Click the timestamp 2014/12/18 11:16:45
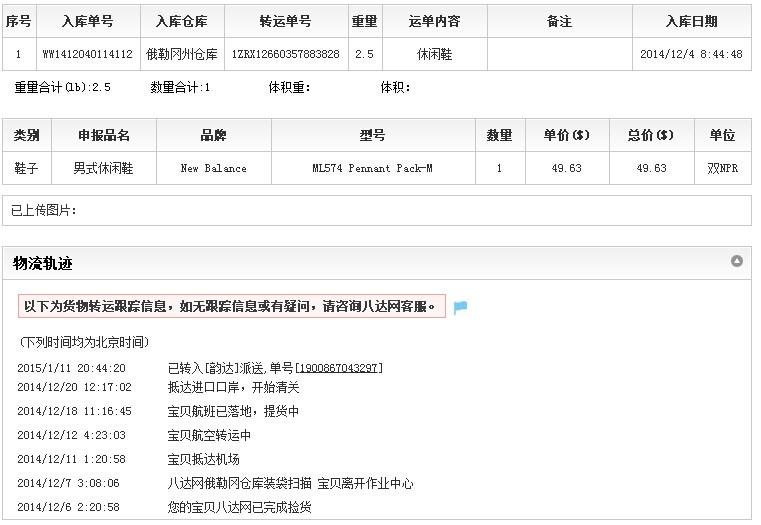Viewport: 761px width, 525px height. point(74,411)
